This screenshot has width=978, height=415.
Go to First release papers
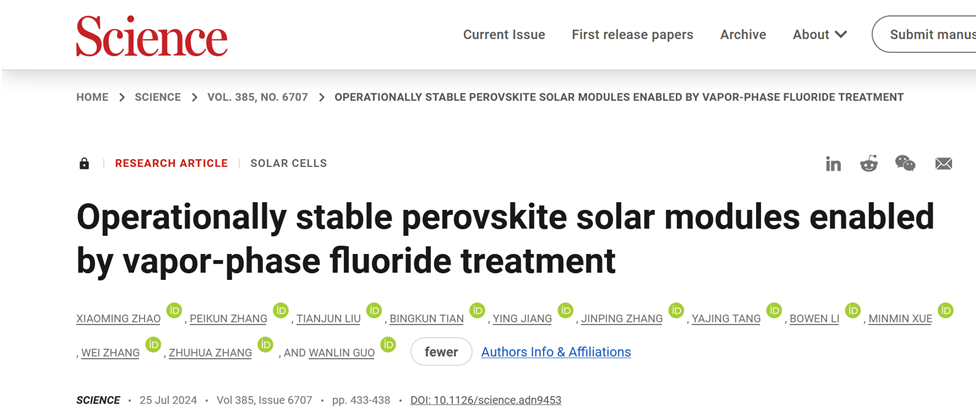tap(632, 35)
